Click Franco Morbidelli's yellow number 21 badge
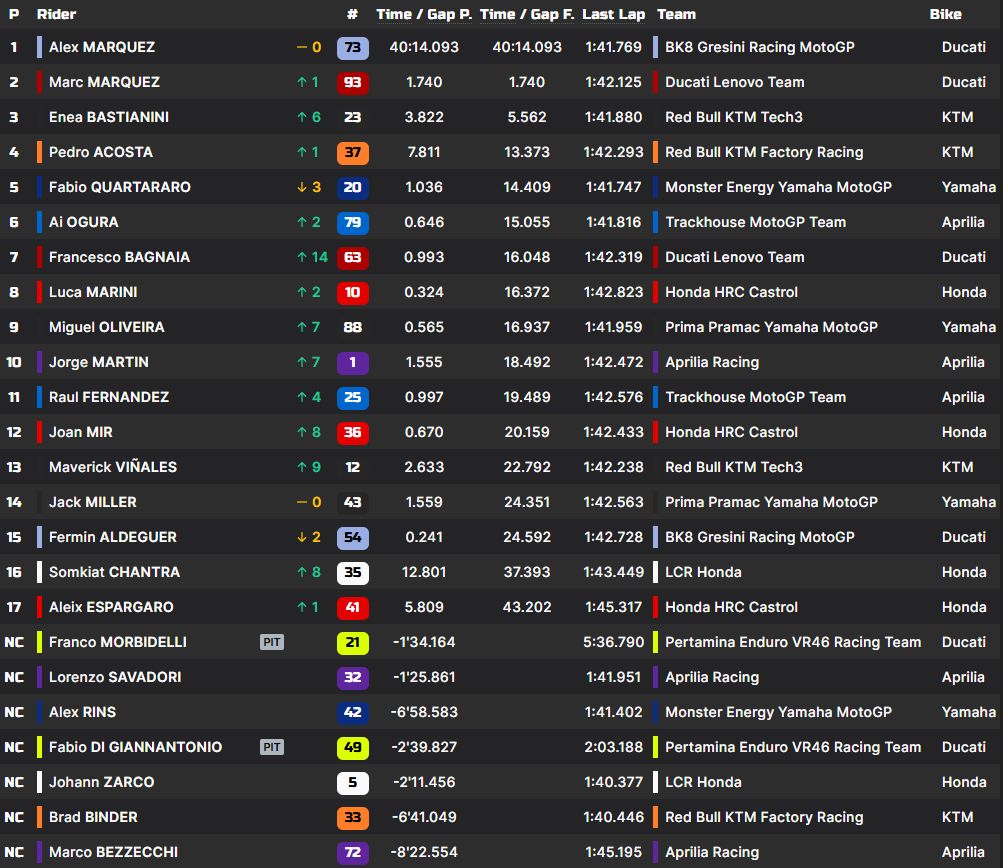Image resolution: width=1003 pixels, height=868 pixels. click(x=352, y=642)
